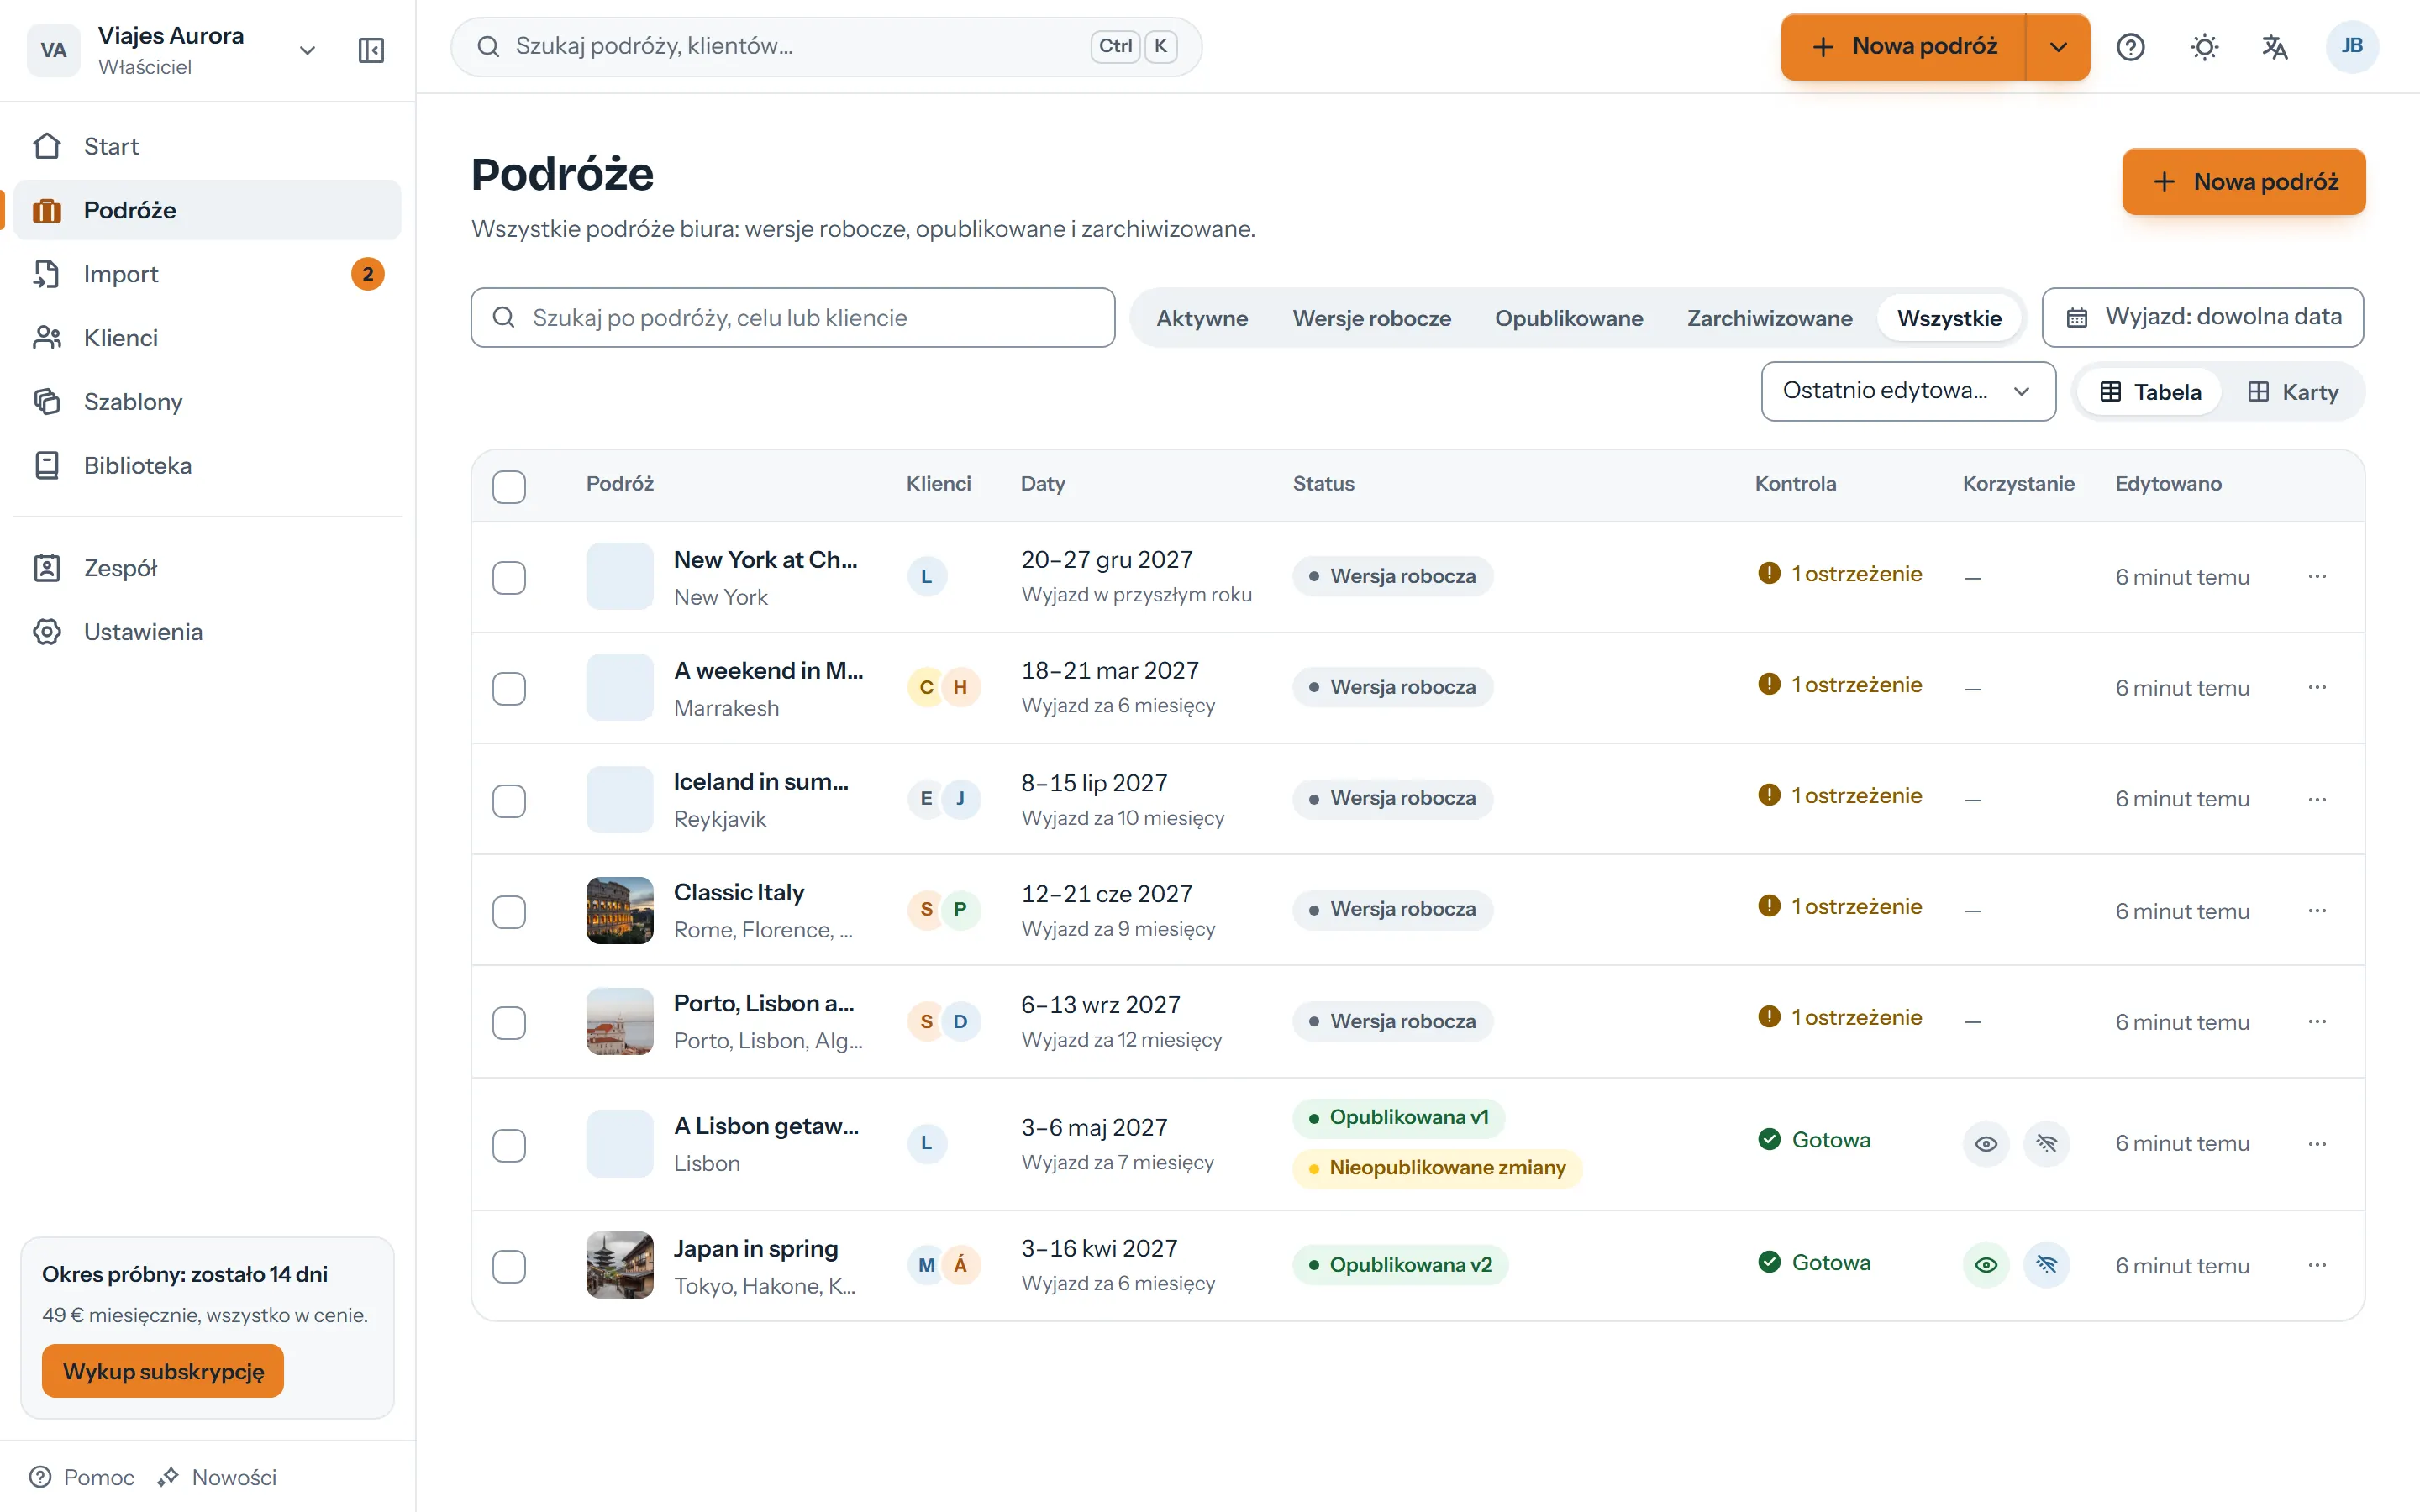Open the JB user avatar menu
The width and height of the screenshot is (2420, 1512).
(x=2351, y=47)
